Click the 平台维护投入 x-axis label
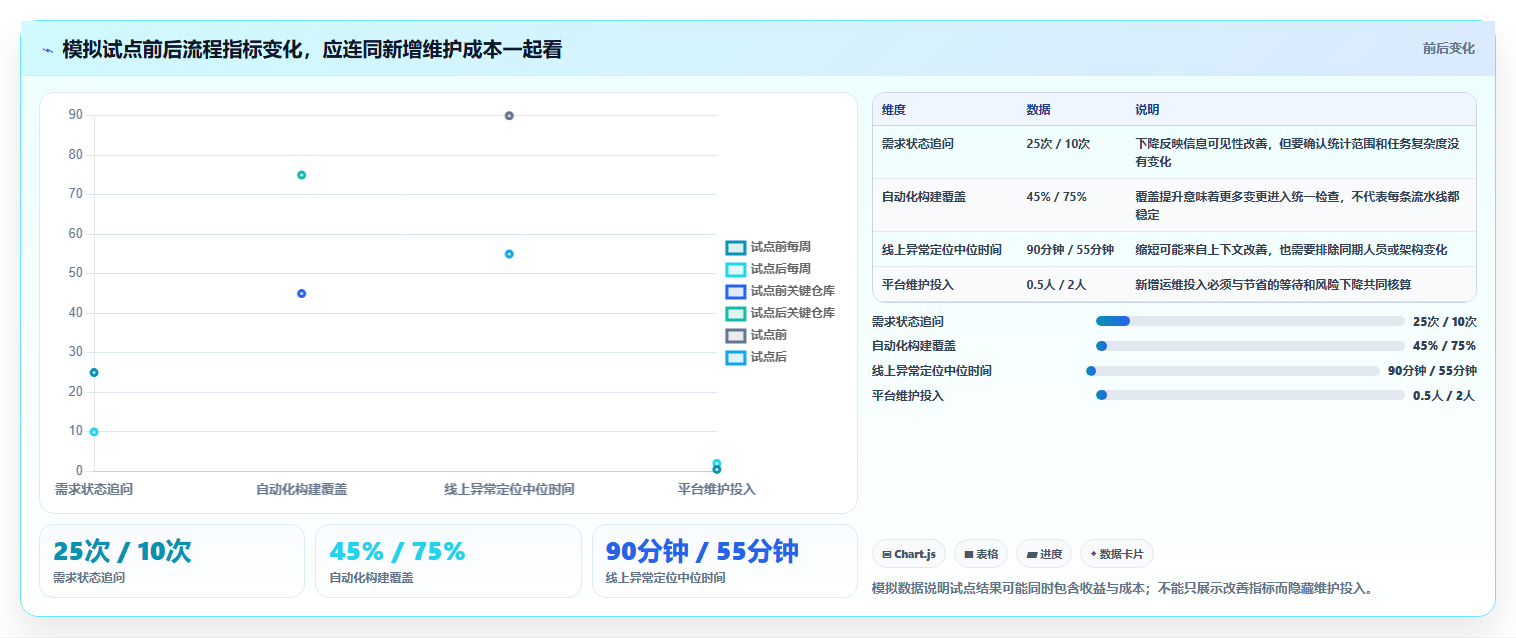This screenshot has height=638, width=1516. tap(716, 489)
